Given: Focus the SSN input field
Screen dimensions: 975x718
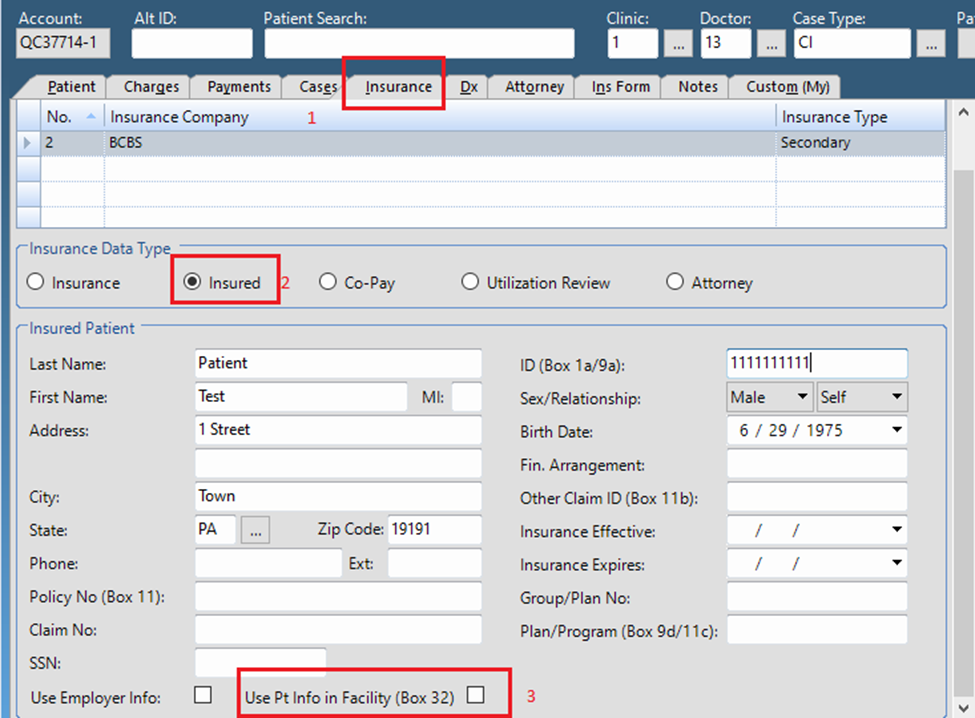Looking at the screenshot, I should pyautogui.click(x=261, y=663).
